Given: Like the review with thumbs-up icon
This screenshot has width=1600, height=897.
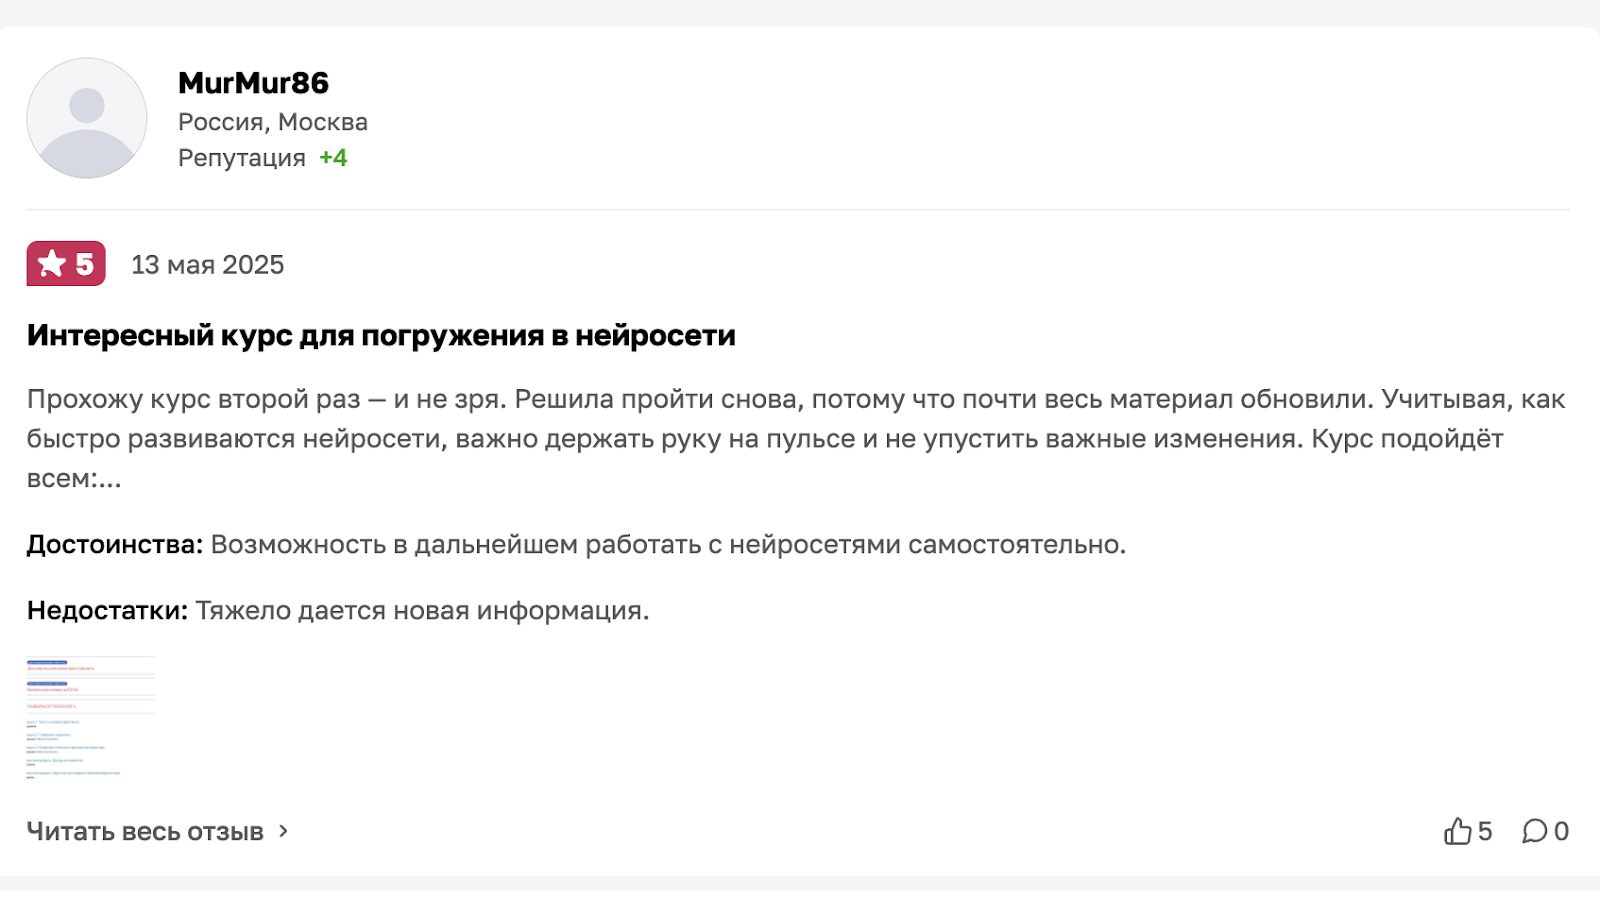Looking at the screenshot, I should coord(1457,831).
